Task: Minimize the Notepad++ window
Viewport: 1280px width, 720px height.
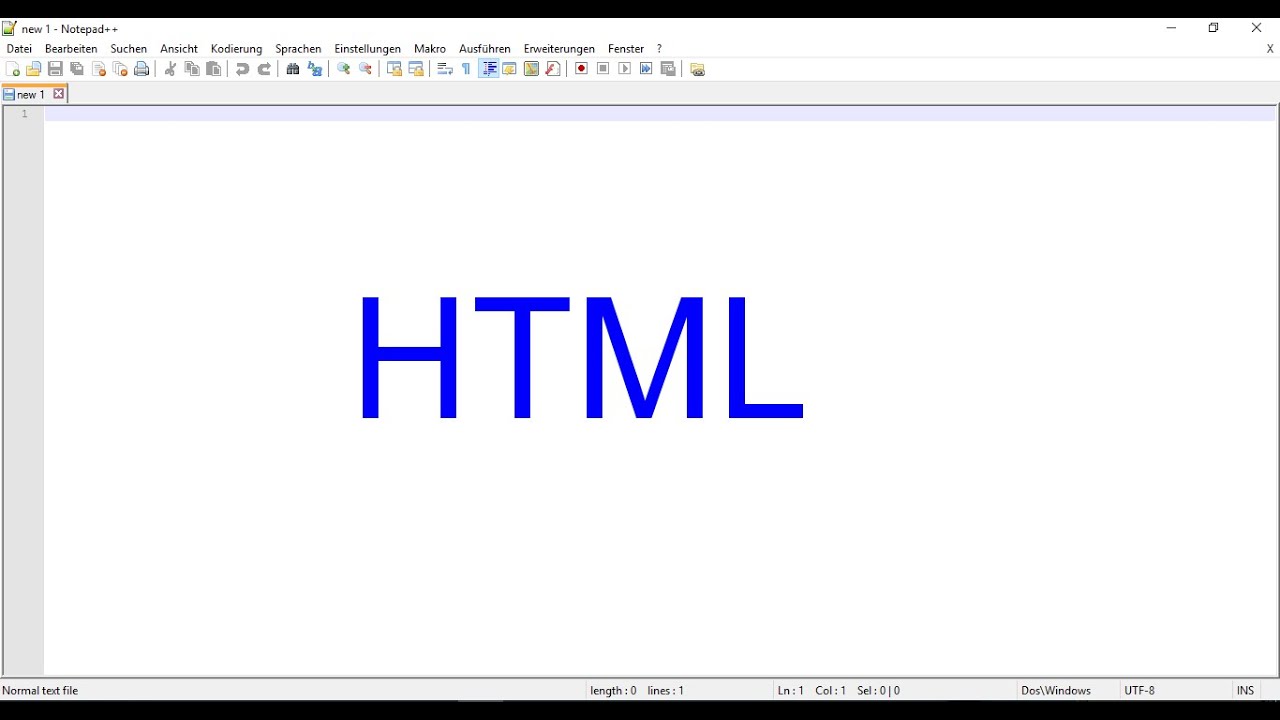Action: coord(1171,28)
